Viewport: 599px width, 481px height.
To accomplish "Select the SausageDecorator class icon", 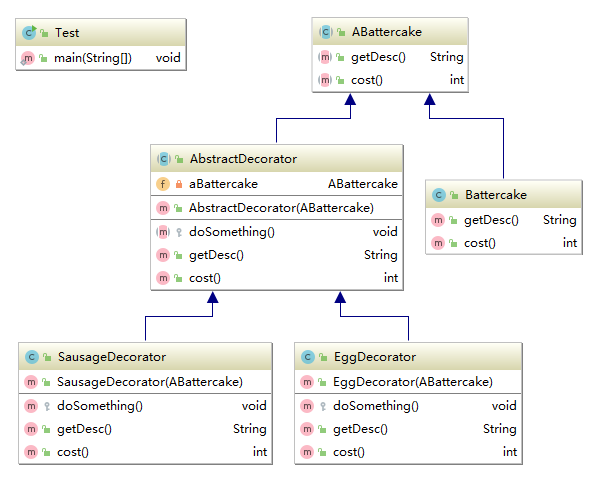I will tap(32, 357).
